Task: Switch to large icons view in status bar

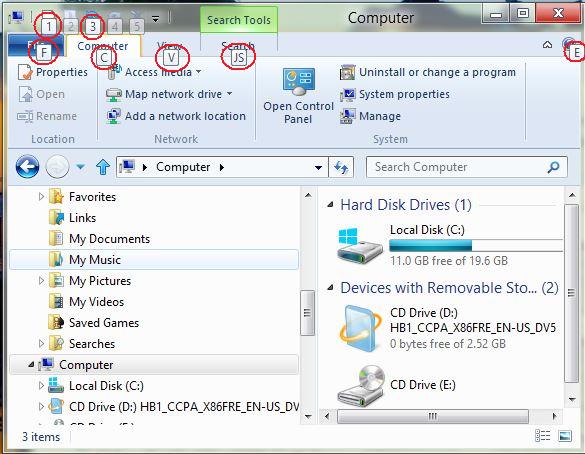Action: (x=564, y=435)
